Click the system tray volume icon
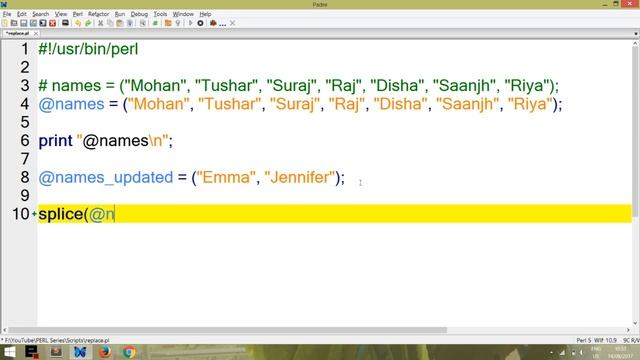This screenshot has width=640, height=360. (581, 352)
